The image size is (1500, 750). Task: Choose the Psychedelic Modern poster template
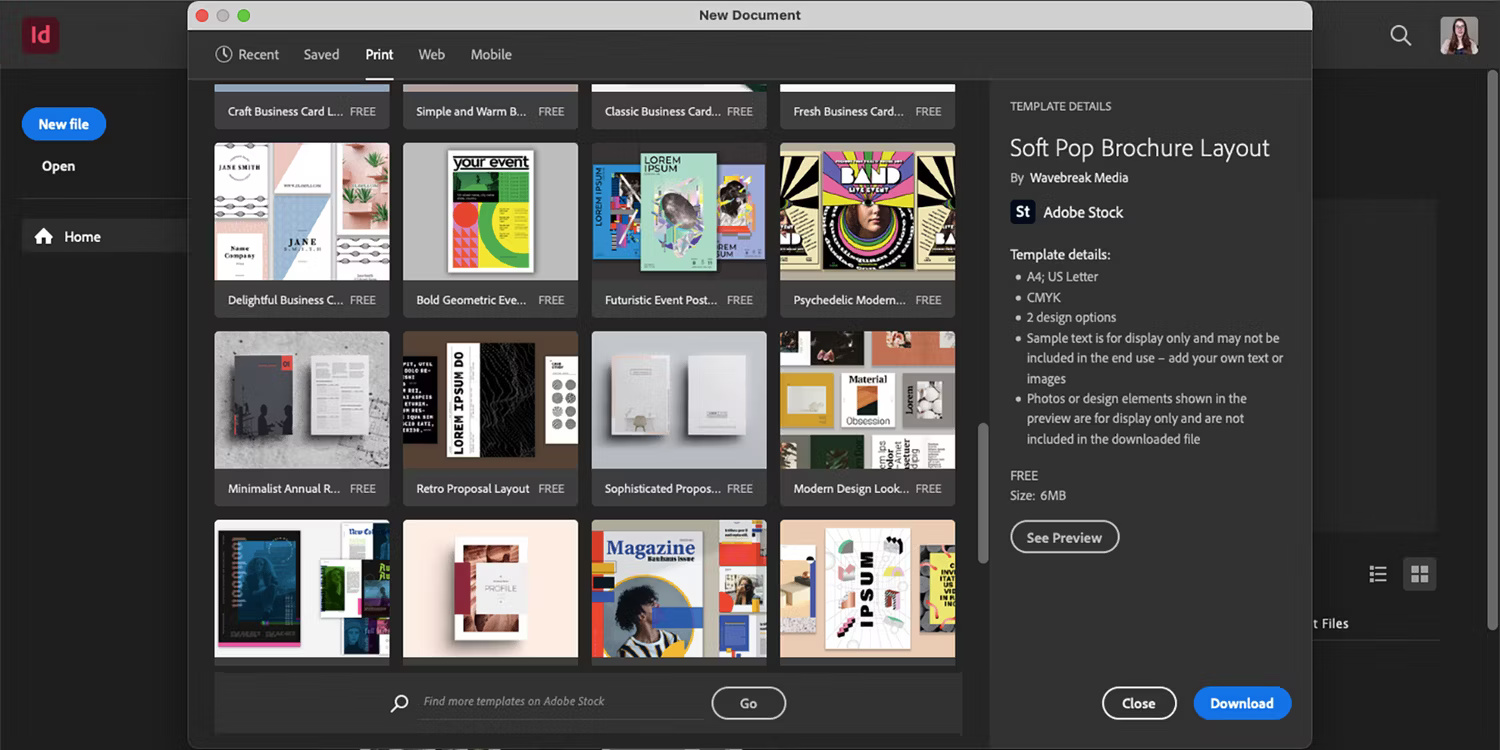pyautogui.click(x=867, y=211)
